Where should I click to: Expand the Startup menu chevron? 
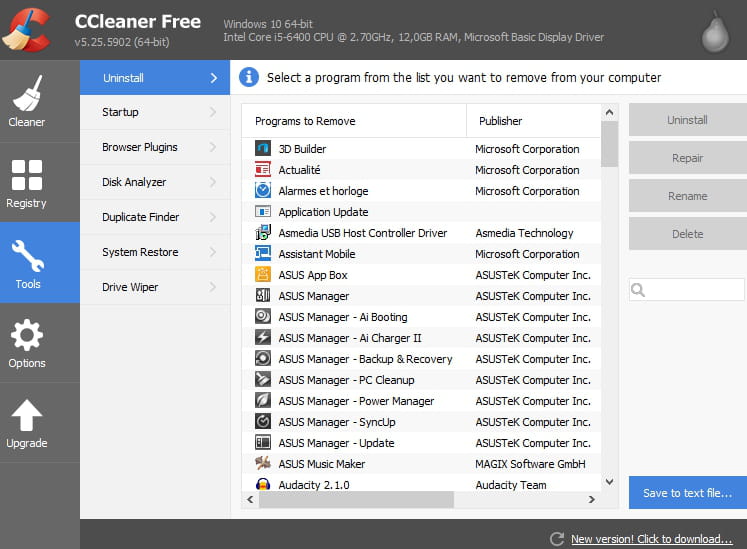click(x=213, y=112)
